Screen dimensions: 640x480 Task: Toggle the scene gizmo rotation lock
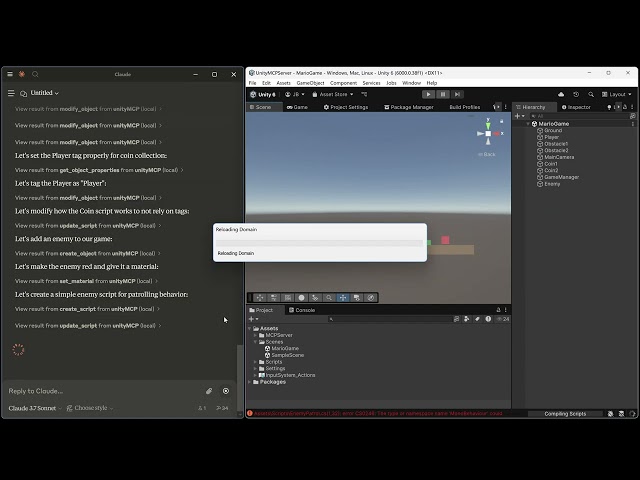(x=502, y=121)
